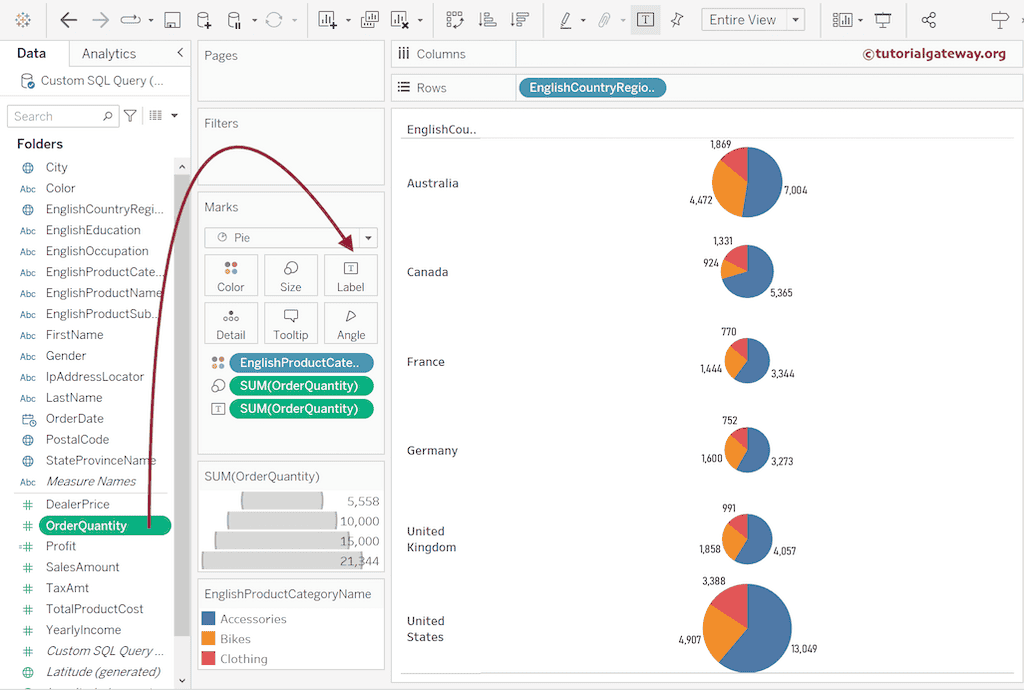This screenshot has width=1024, height=690.
Task: Add a new data source
Action: coord(204,20)
